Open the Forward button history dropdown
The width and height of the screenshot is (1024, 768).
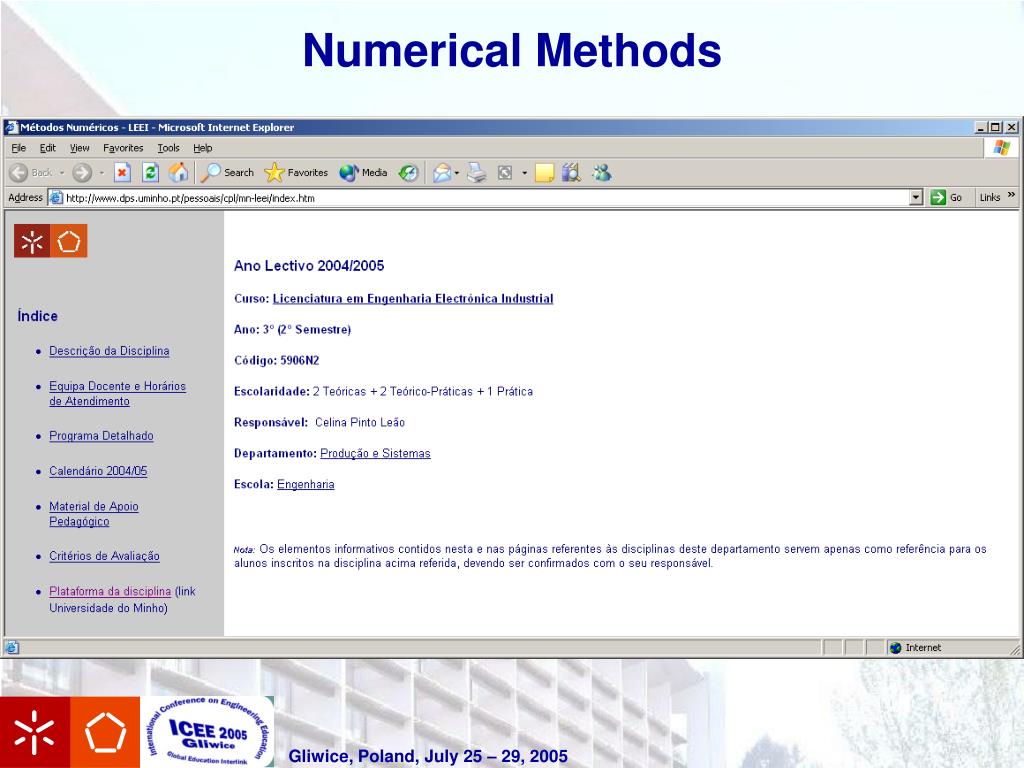click(101, 173)
